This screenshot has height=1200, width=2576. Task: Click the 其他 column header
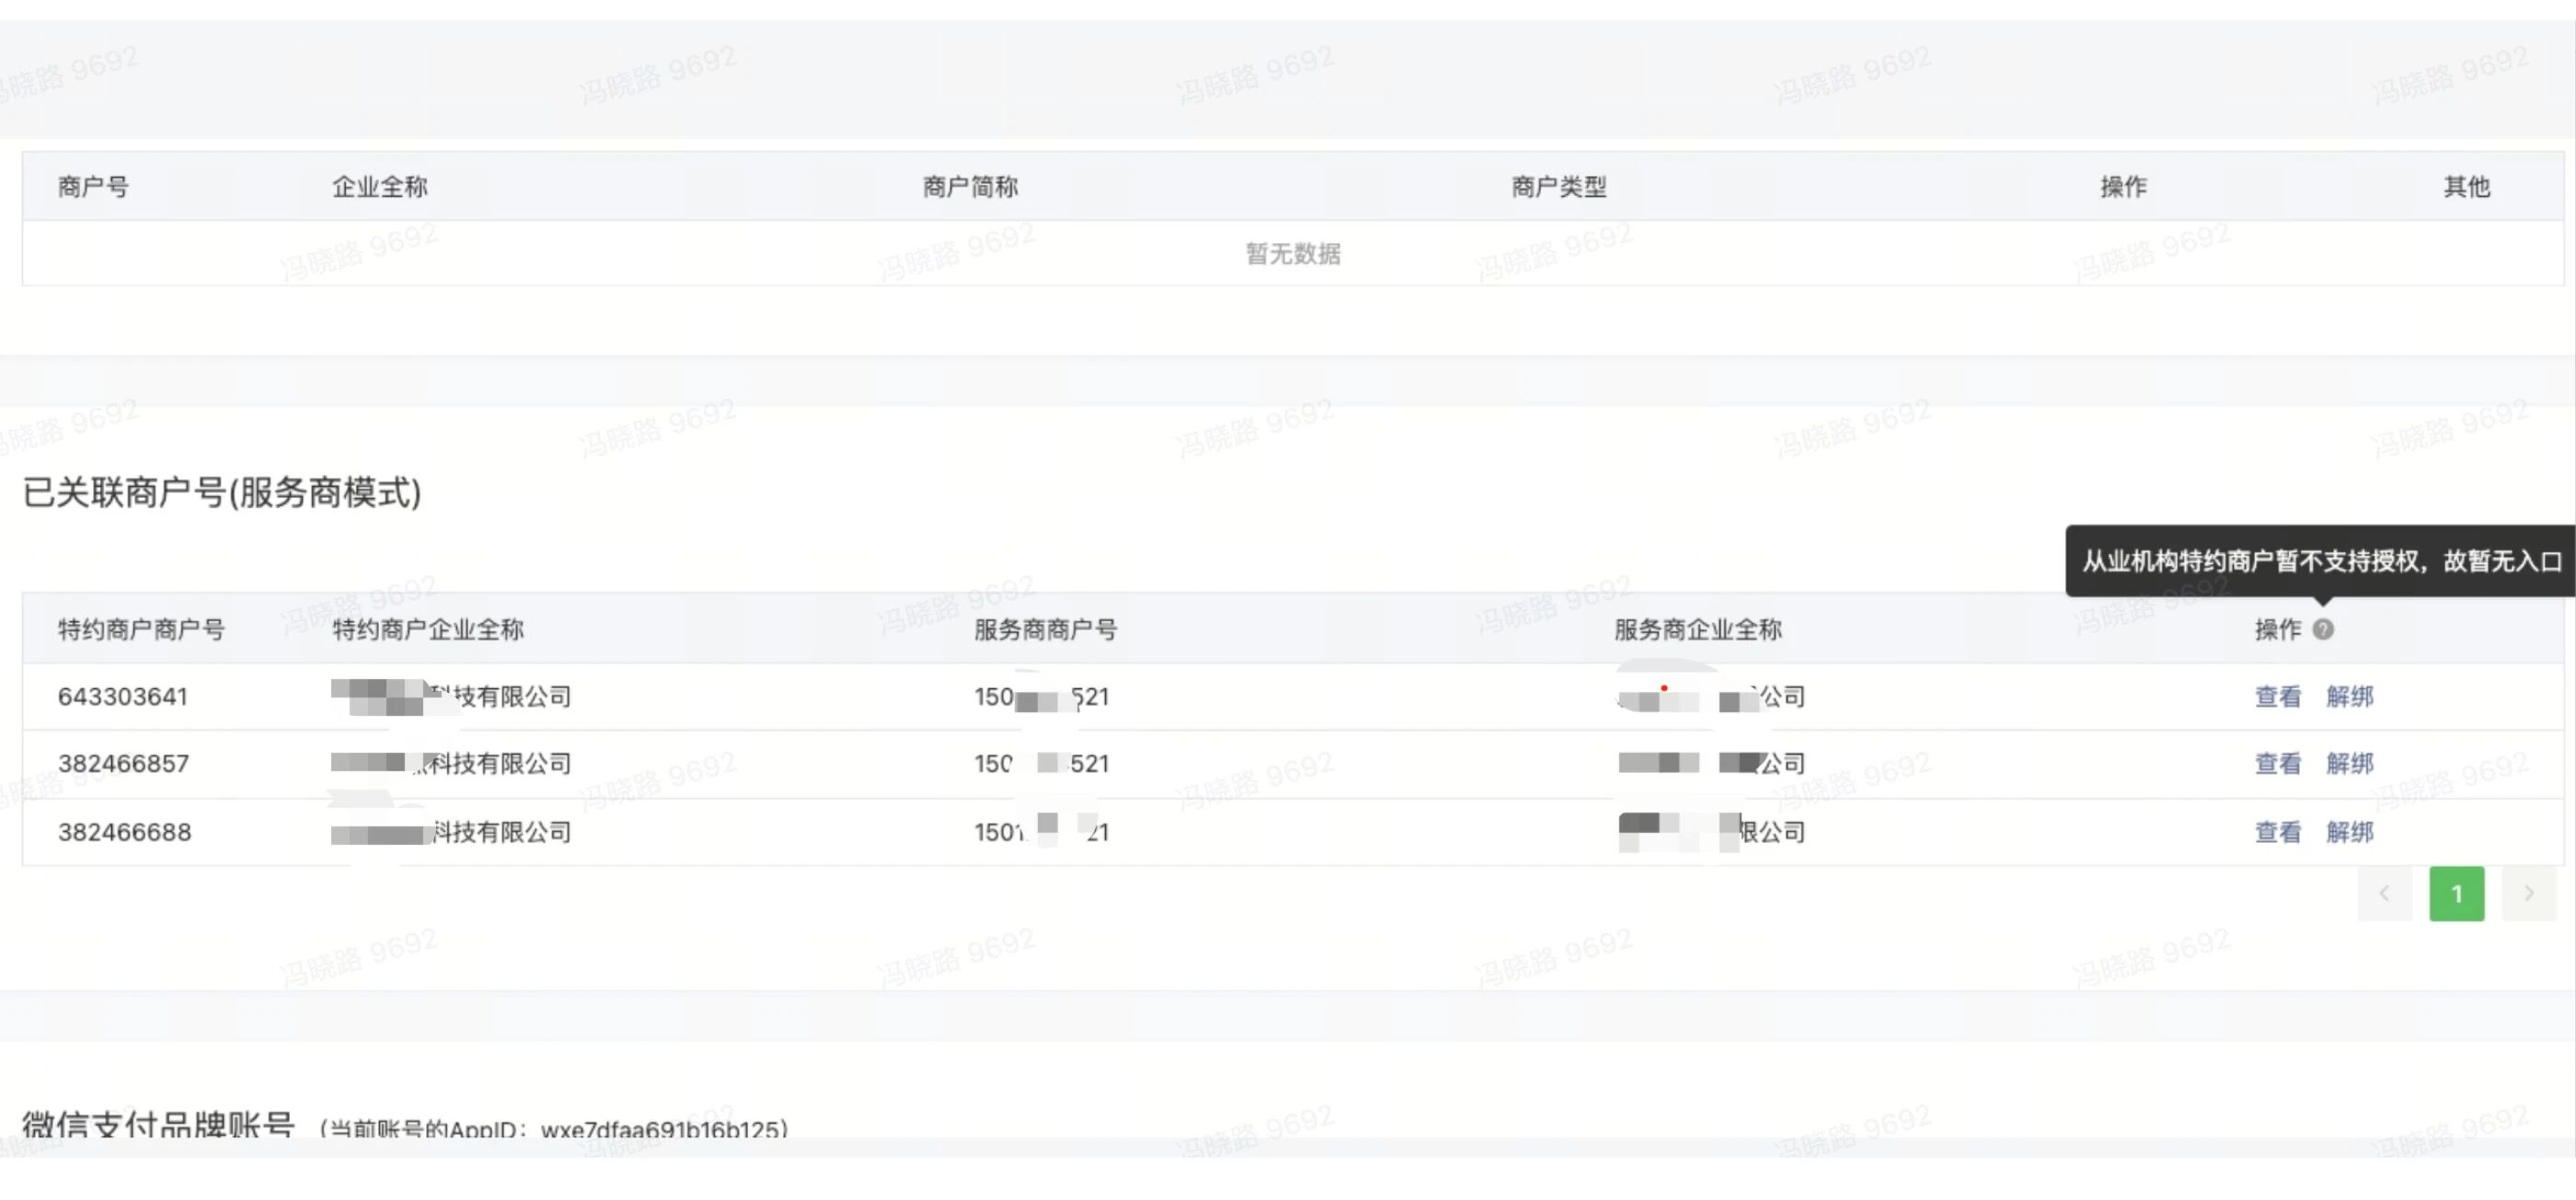point(2466,187)
